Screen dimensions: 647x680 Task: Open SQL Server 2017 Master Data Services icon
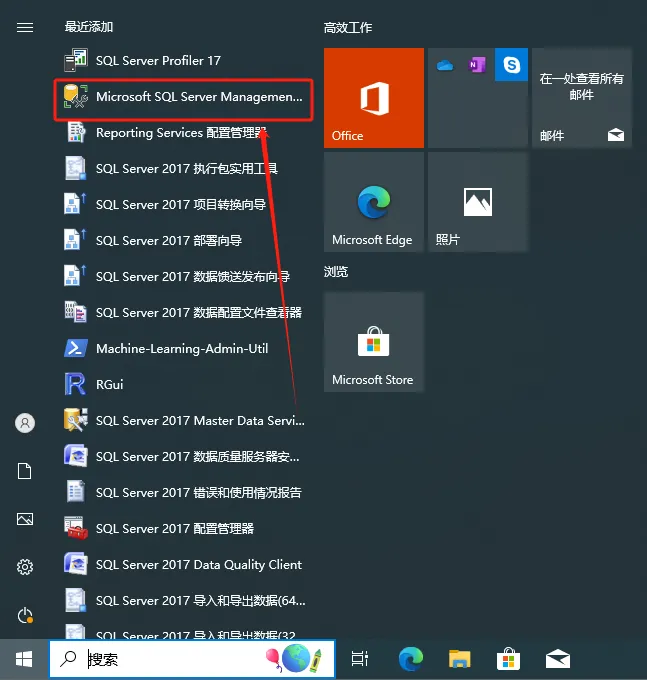click(76, 420)
